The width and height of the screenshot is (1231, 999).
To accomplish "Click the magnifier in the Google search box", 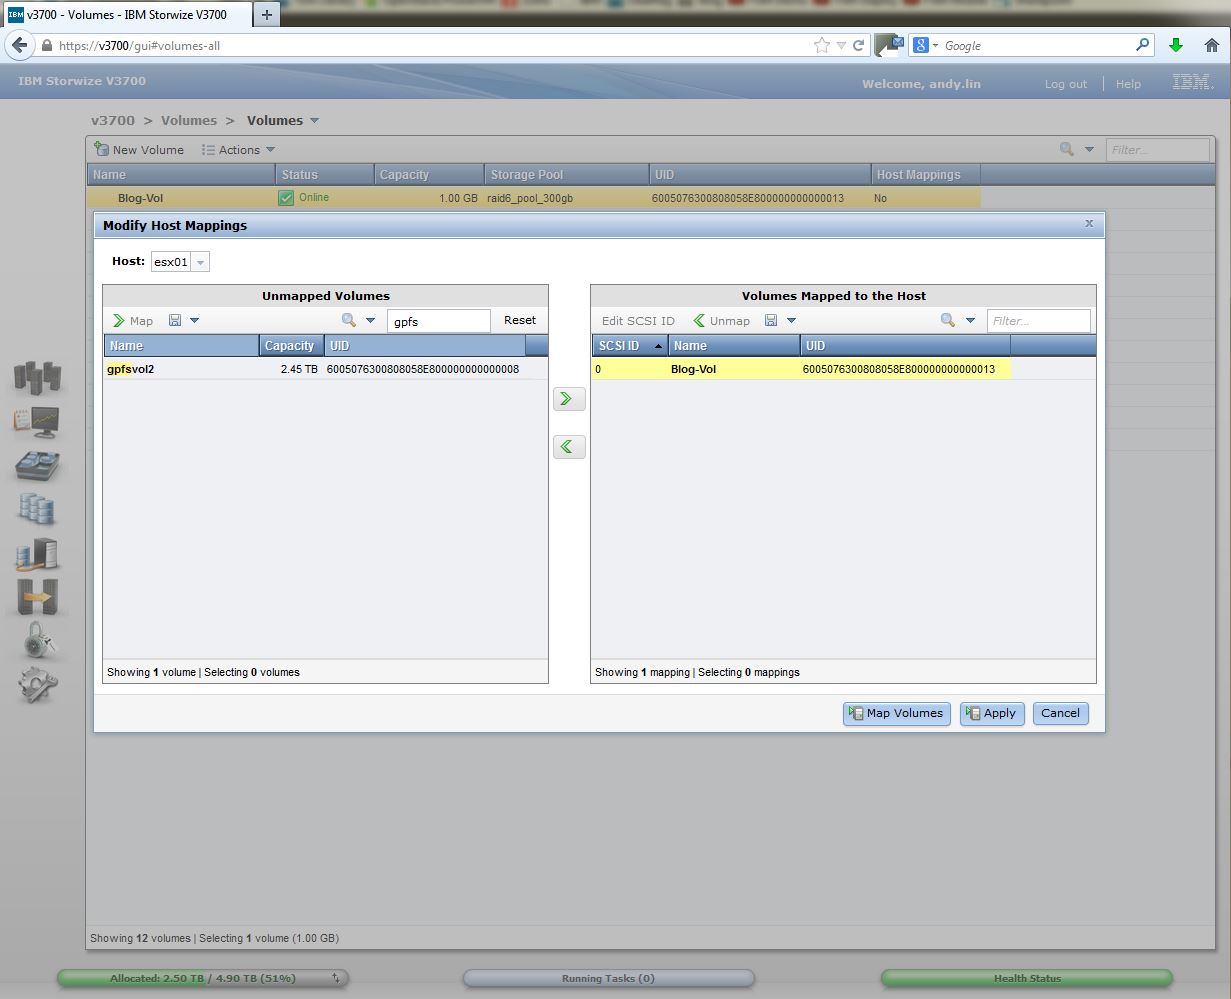I will point(1143,45).
